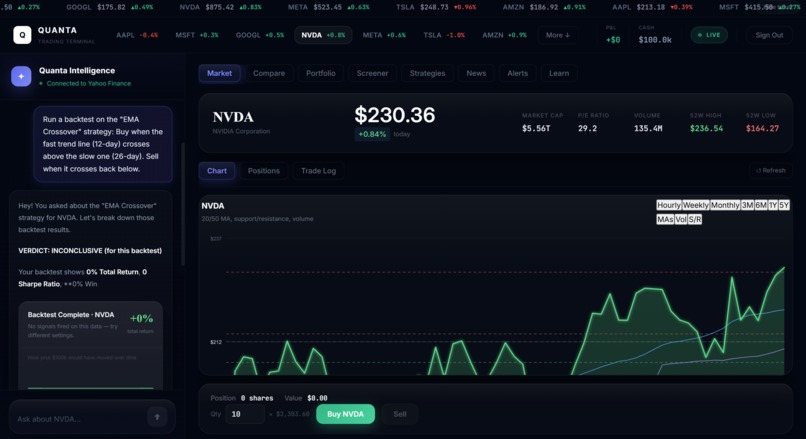The width and height of the screenshot is (806, 439).
Task: Switch to the Positions sub-tab
Action: [264, 171]
